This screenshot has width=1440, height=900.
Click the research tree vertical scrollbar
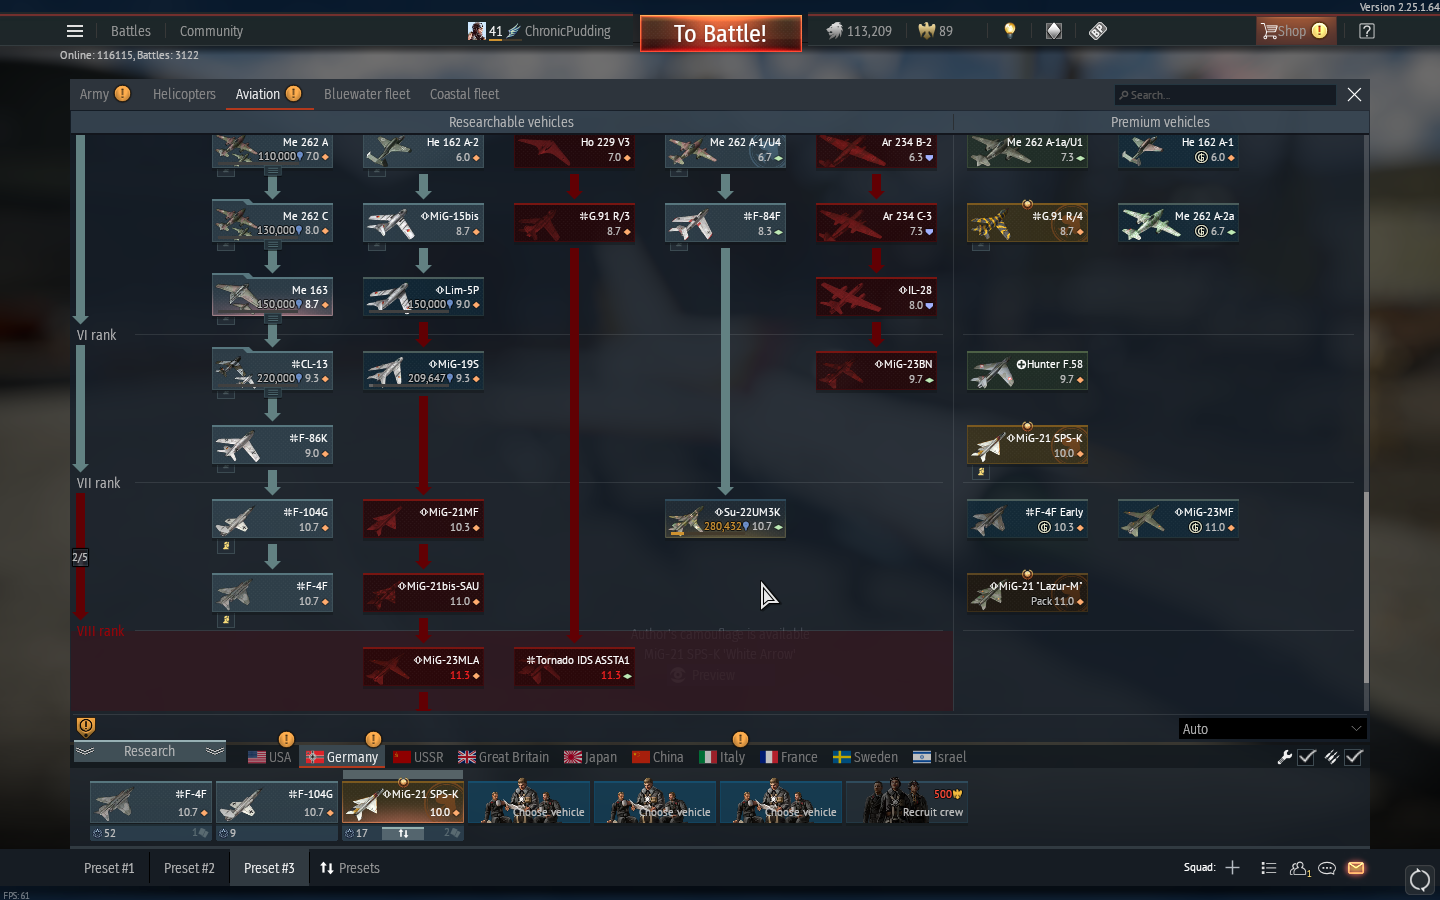coord(1366,588)
